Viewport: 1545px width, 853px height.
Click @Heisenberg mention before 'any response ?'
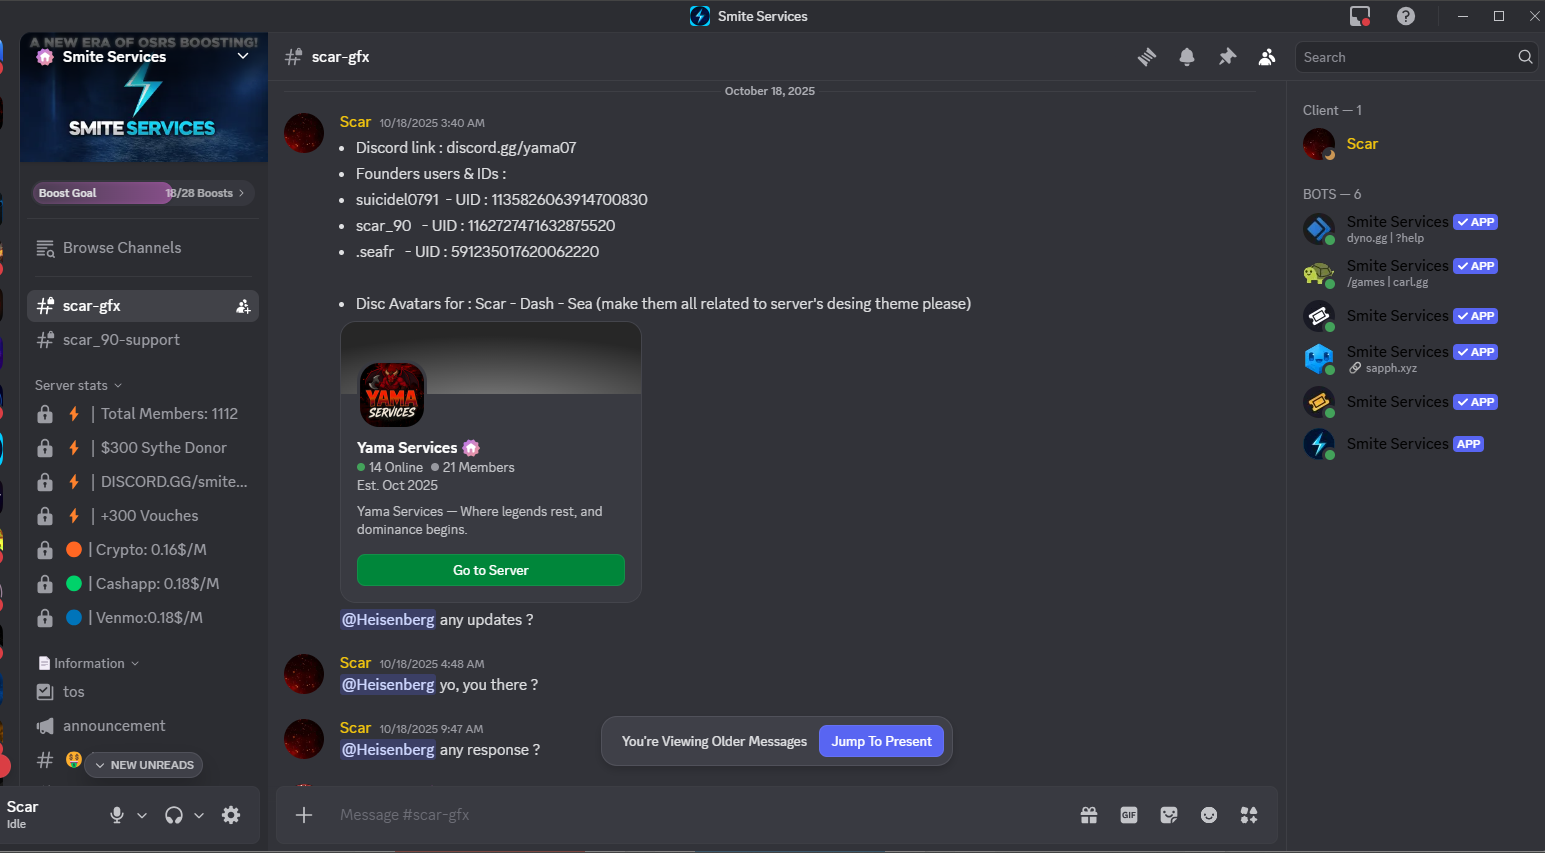point(388,750)
